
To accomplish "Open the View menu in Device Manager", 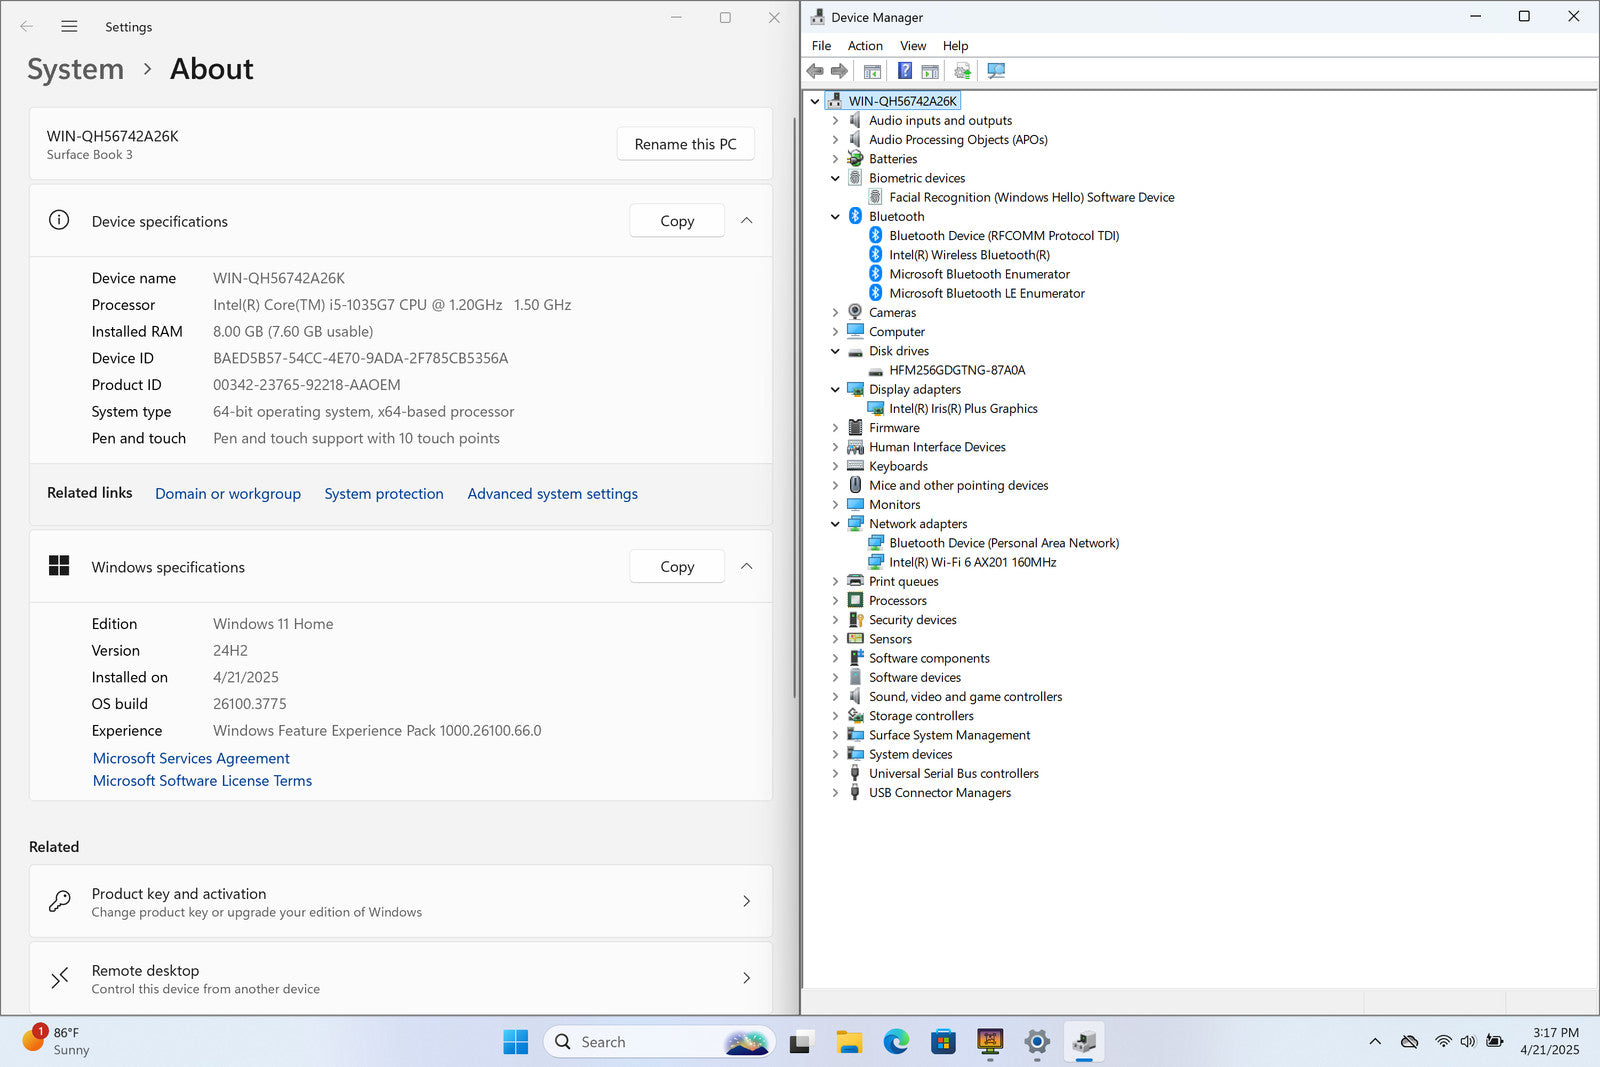I will 912,46.
